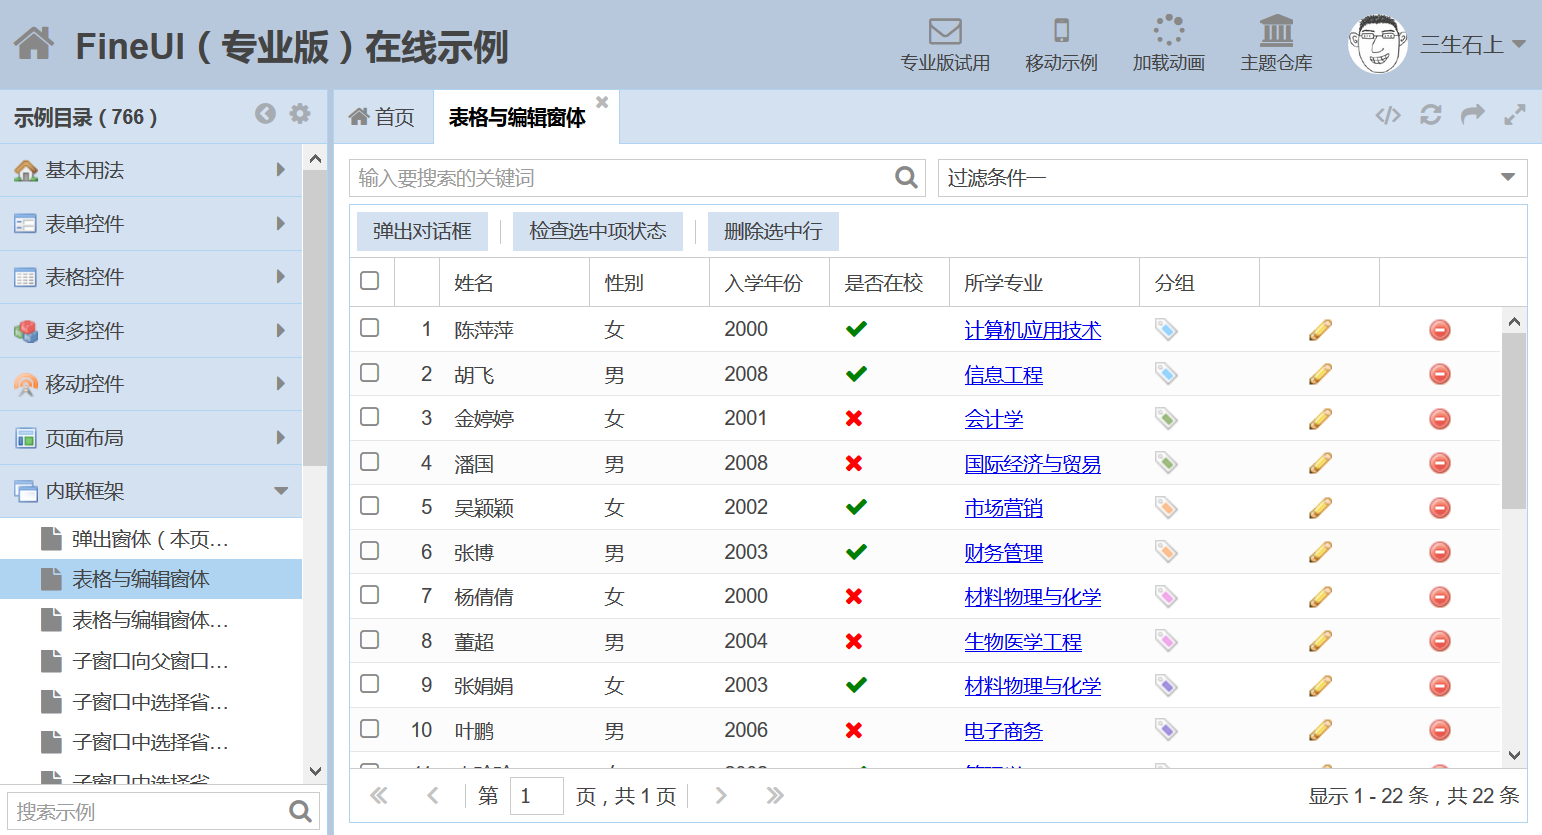Refresh the current tab with reload icon

(1431, 116)
